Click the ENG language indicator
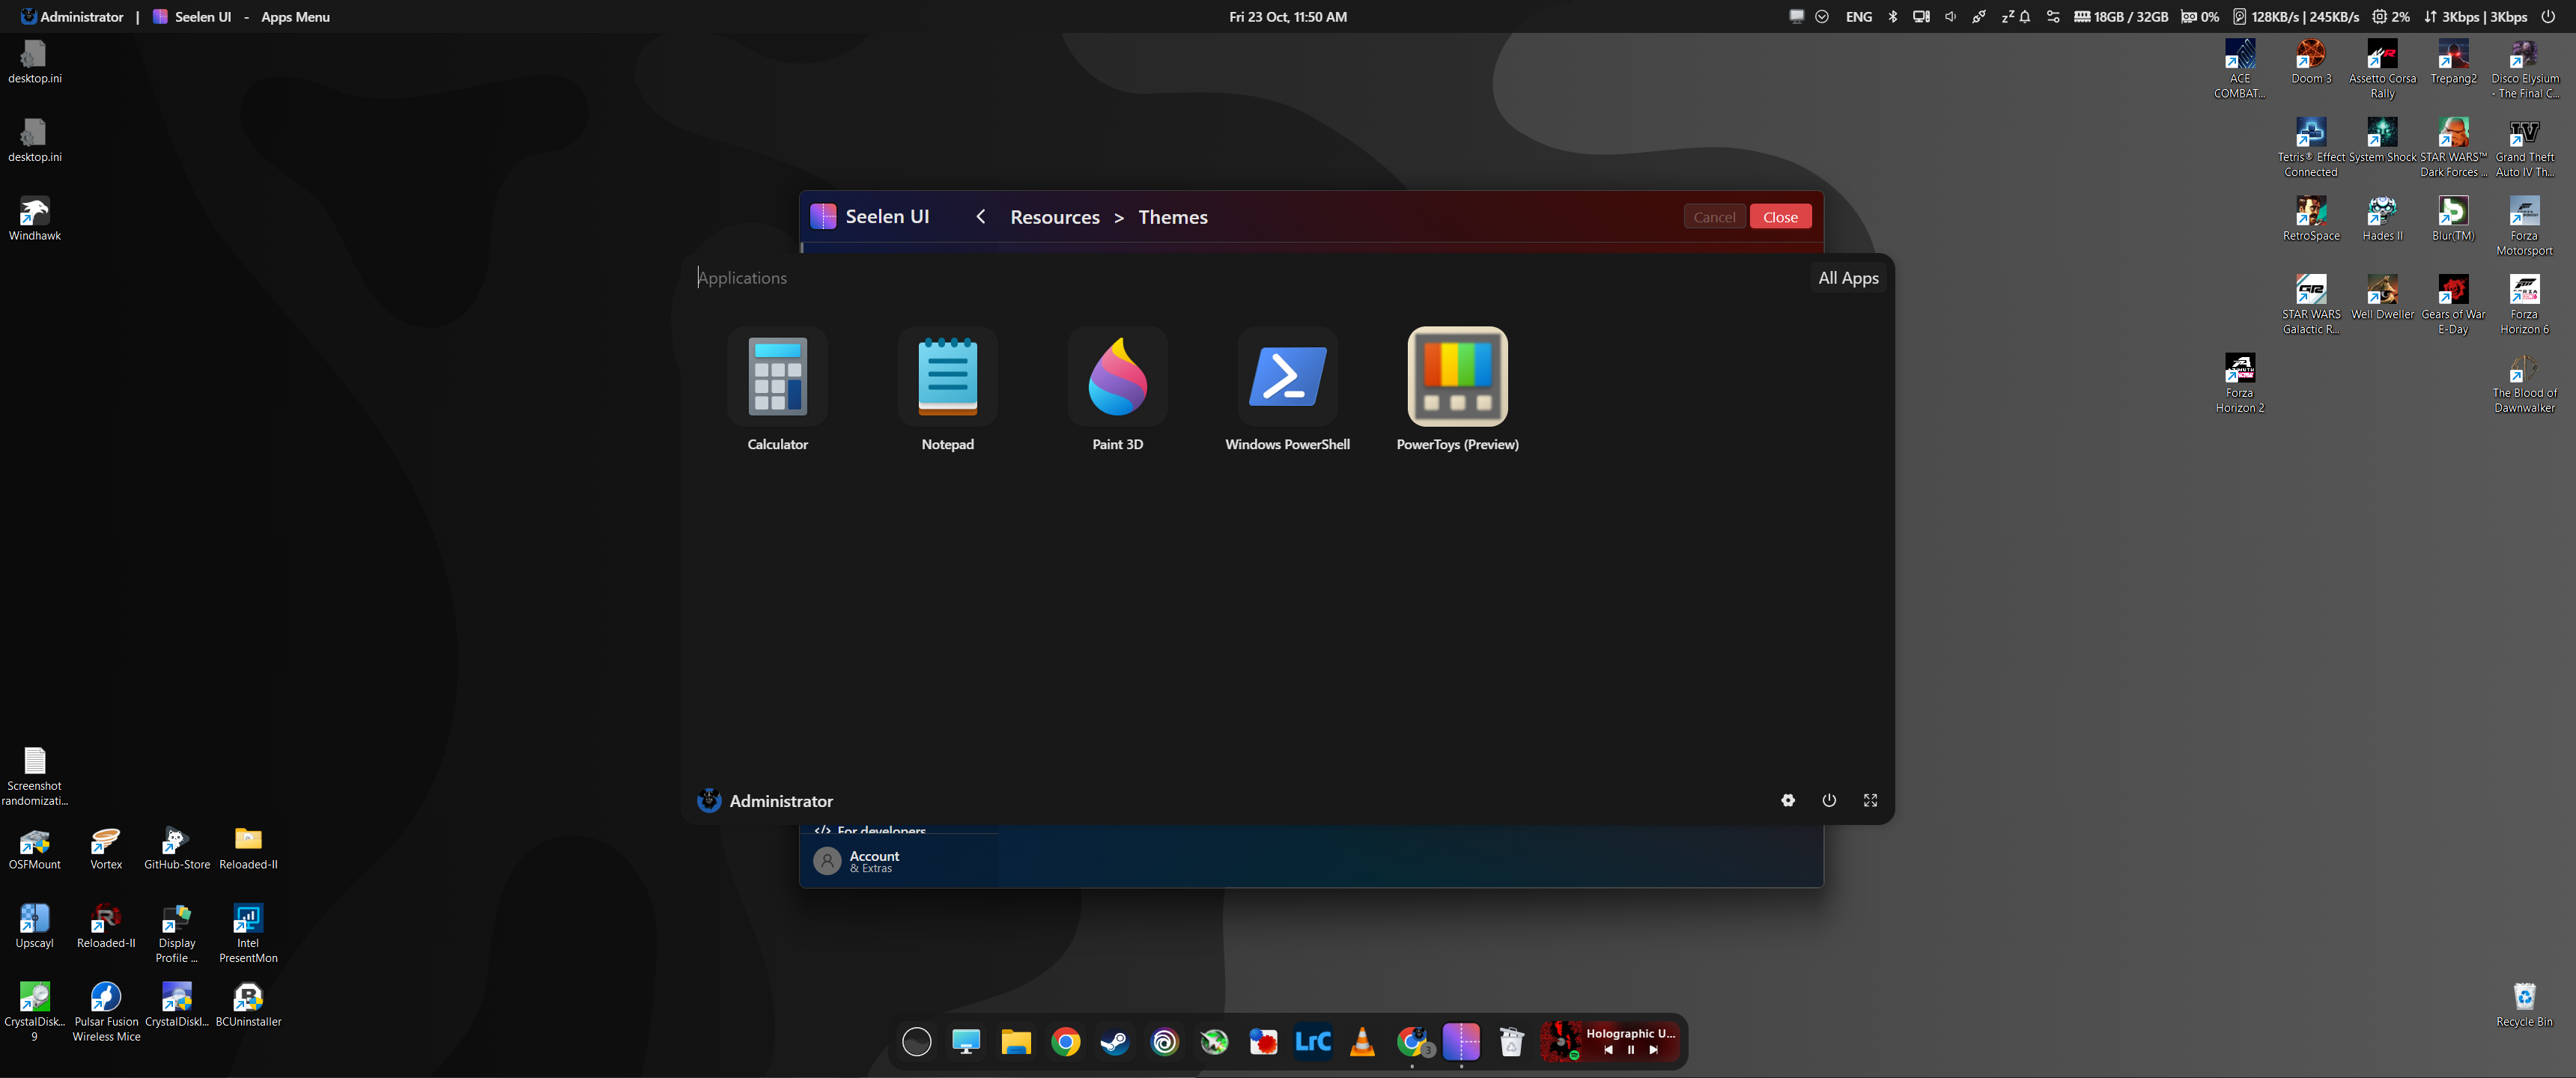 pos(1858,17)
